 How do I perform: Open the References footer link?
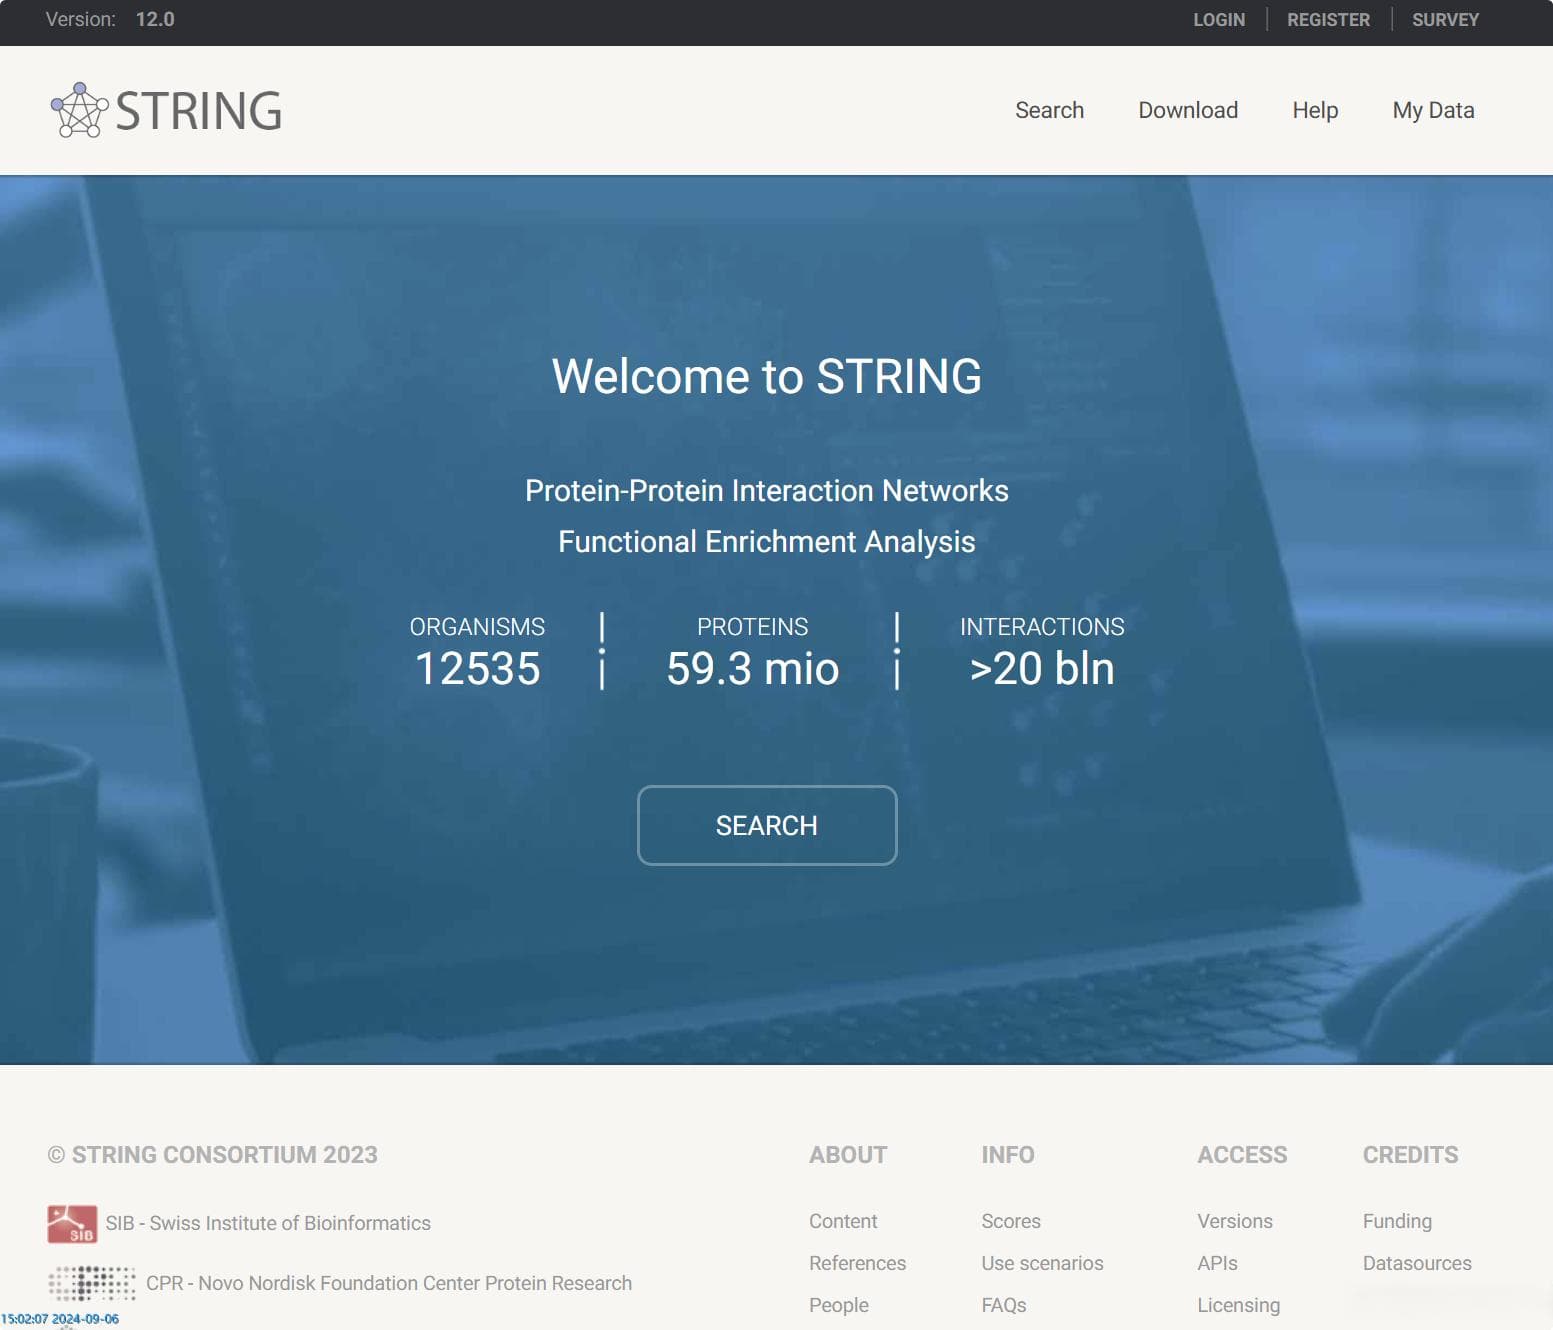pos(857,1263)
